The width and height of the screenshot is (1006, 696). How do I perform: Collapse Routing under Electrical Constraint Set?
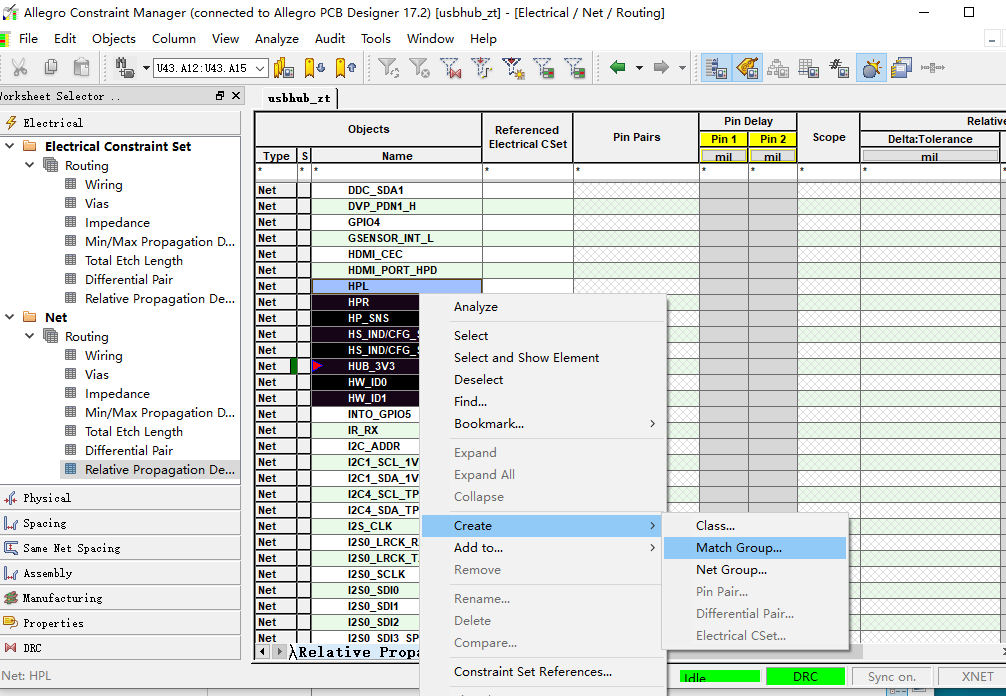click(x=30, y=166)
